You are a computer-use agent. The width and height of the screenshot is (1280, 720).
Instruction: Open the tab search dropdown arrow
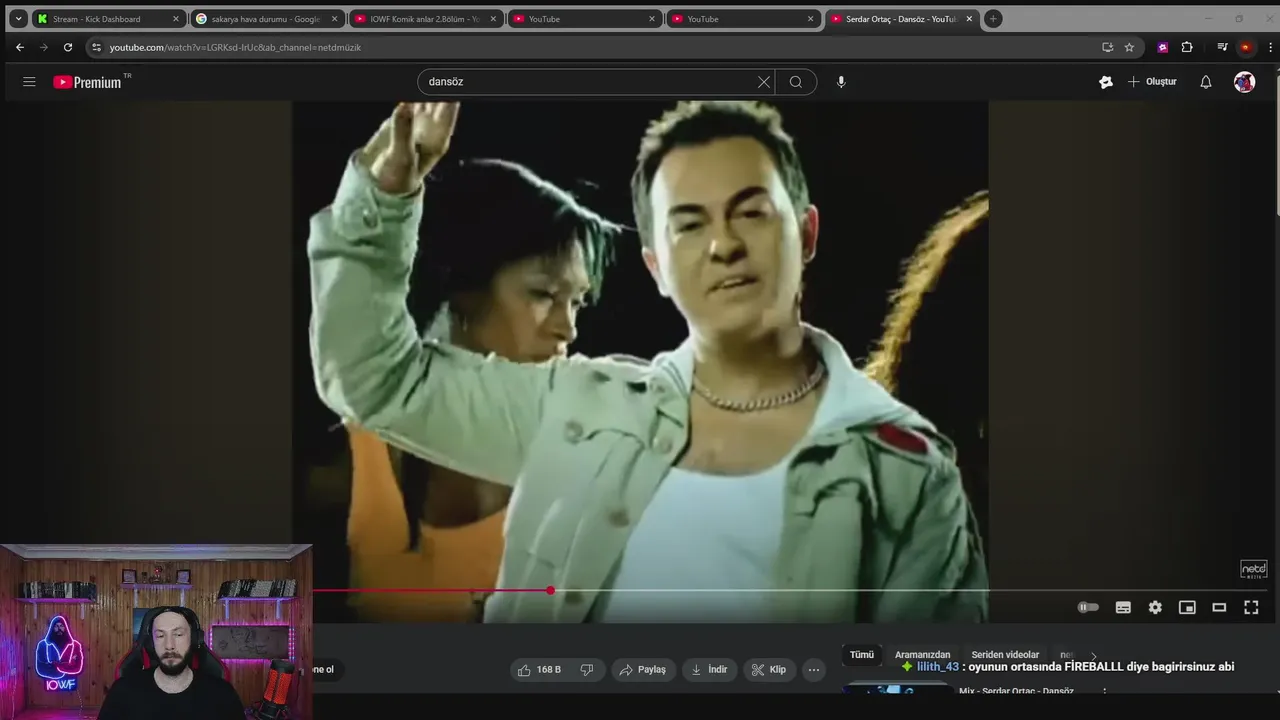click(18, 19)
